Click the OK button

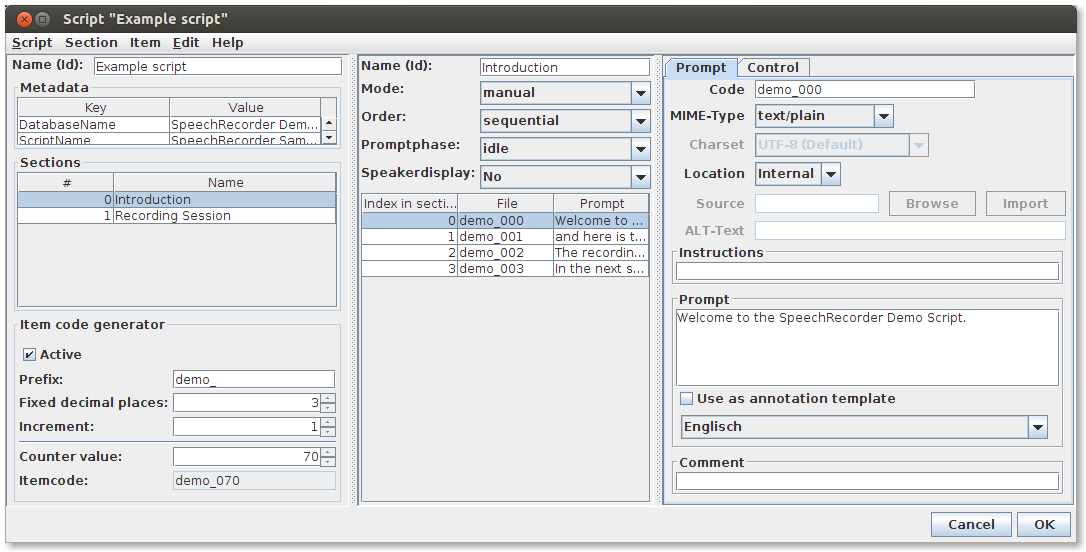click(x=1043, y=524)
